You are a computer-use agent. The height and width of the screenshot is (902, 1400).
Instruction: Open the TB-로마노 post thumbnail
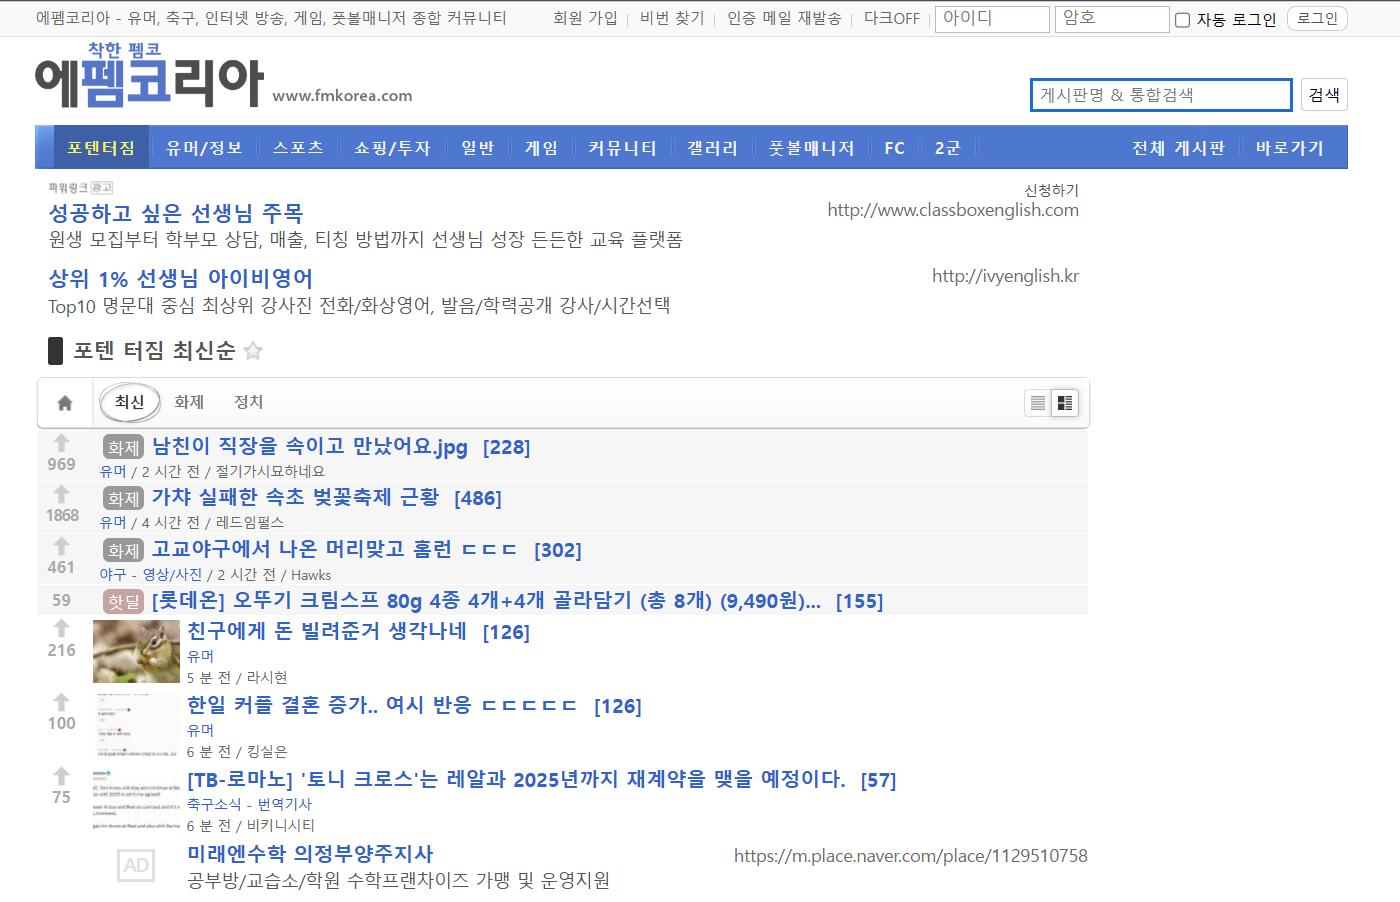click(x=136, y=799)
